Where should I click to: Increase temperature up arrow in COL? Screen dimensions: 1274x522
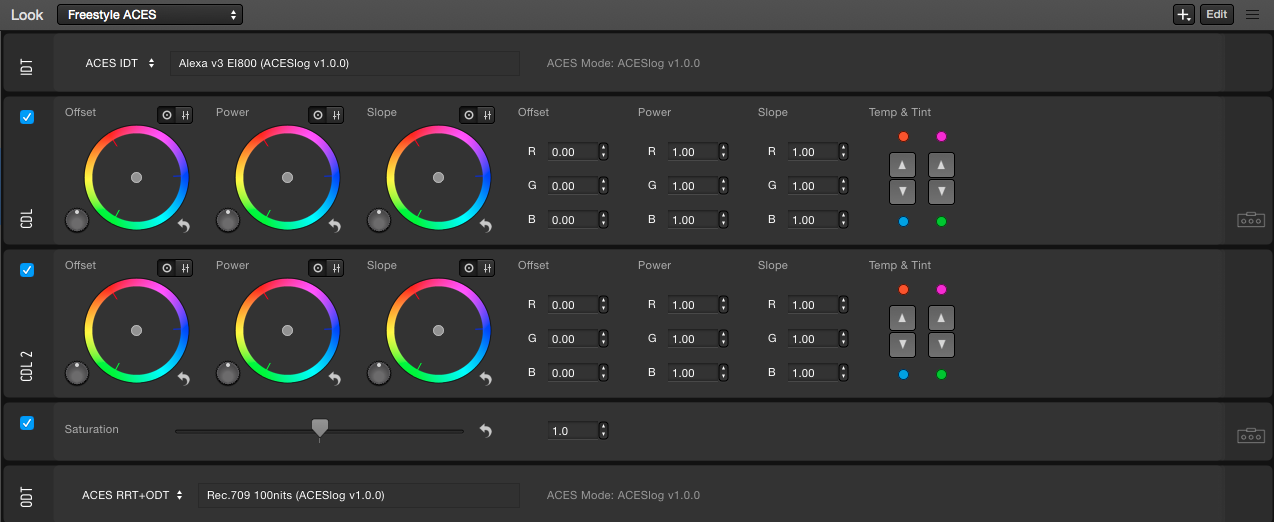(x=903, y=165)
